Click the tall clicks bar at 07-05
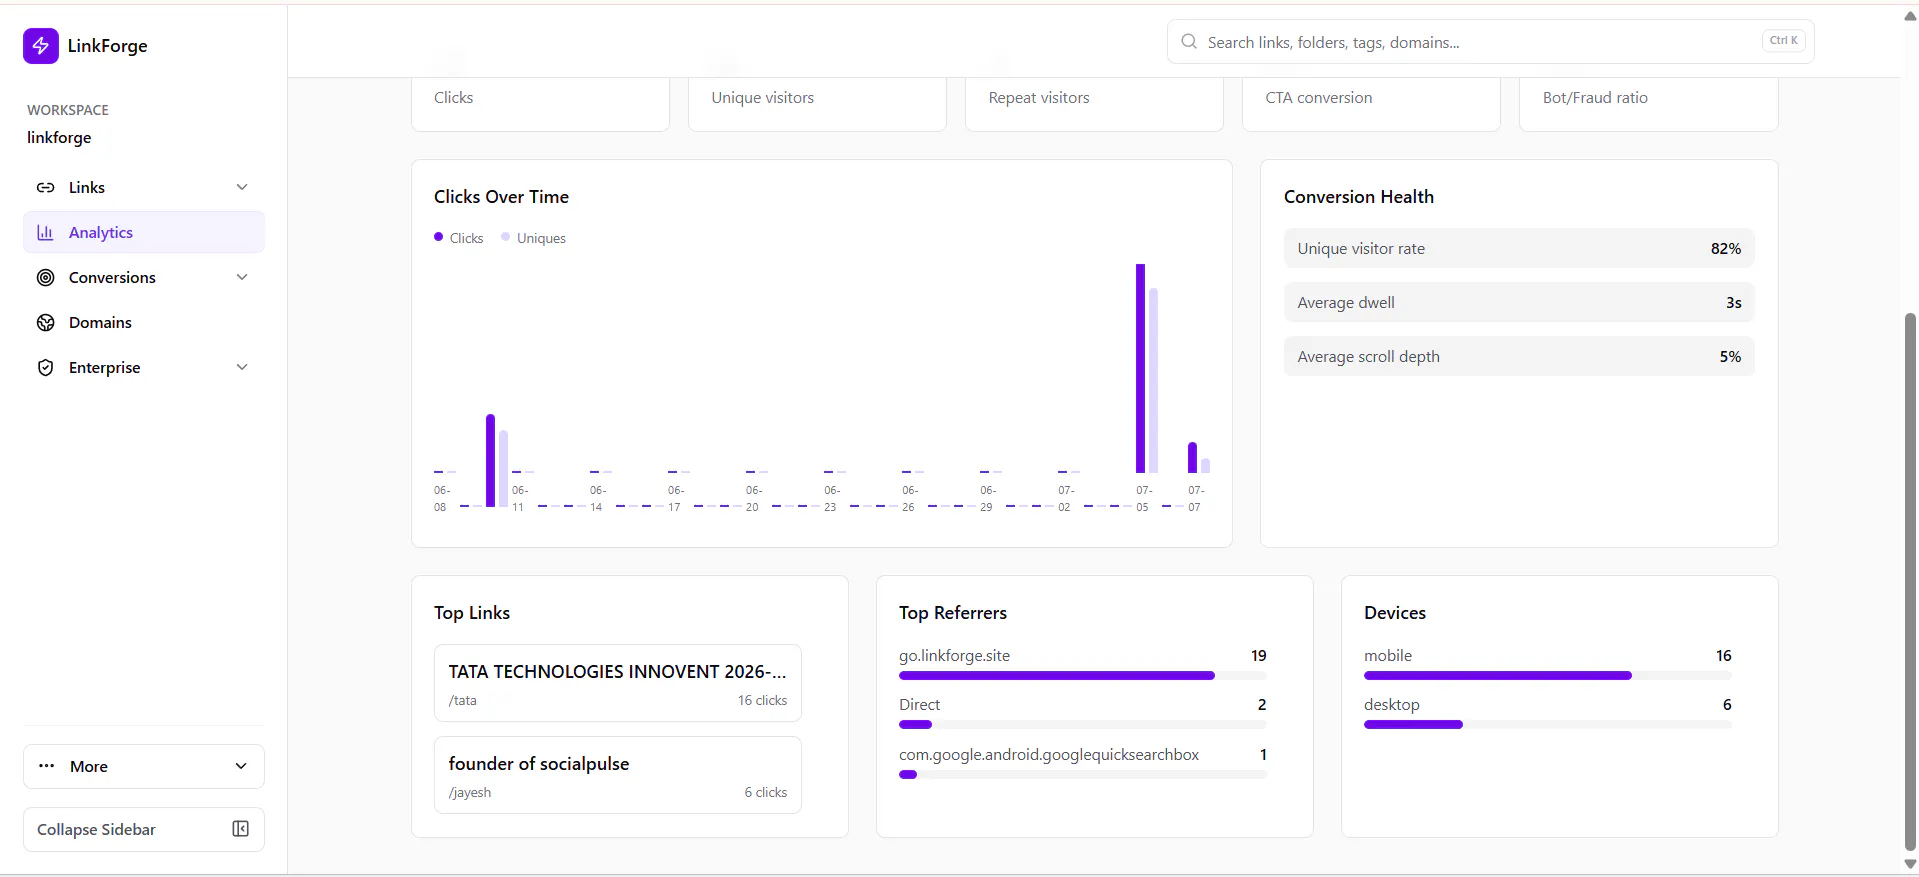 tap(1140, 368)
